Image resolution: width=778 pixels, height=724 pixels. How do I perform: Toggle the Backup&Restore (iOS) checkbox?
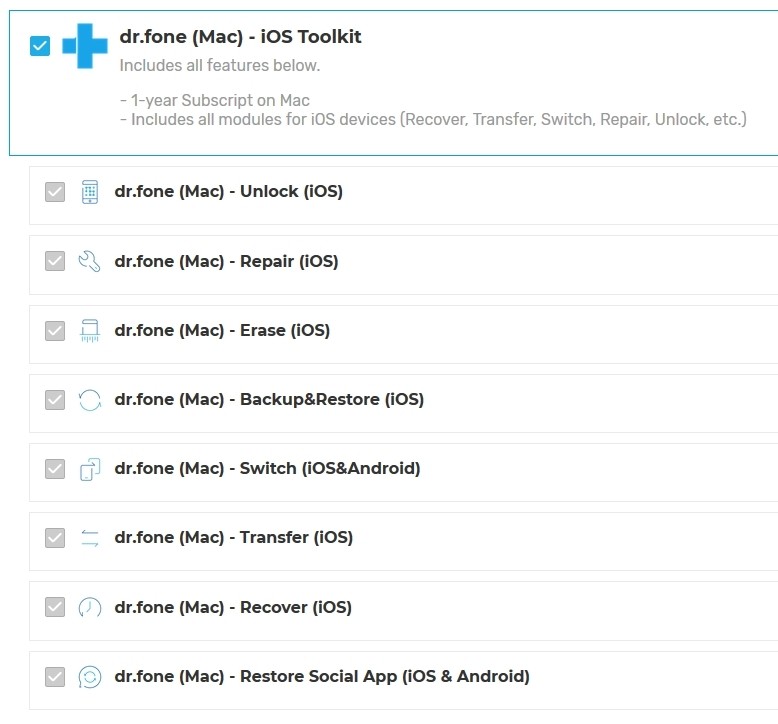pyautogui.click(x=55, y=399)
